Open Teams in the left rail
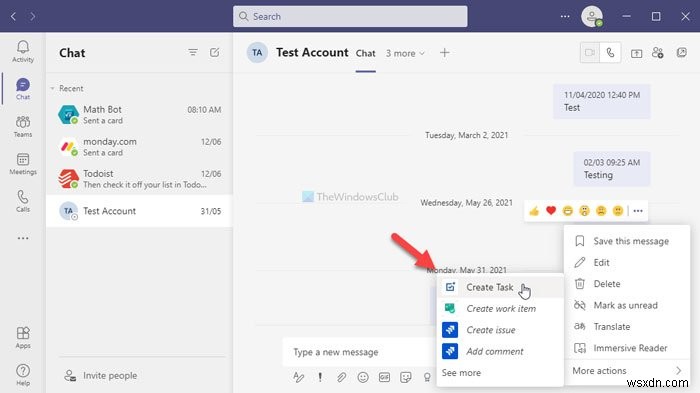700x393 pixels. point(23,126)
